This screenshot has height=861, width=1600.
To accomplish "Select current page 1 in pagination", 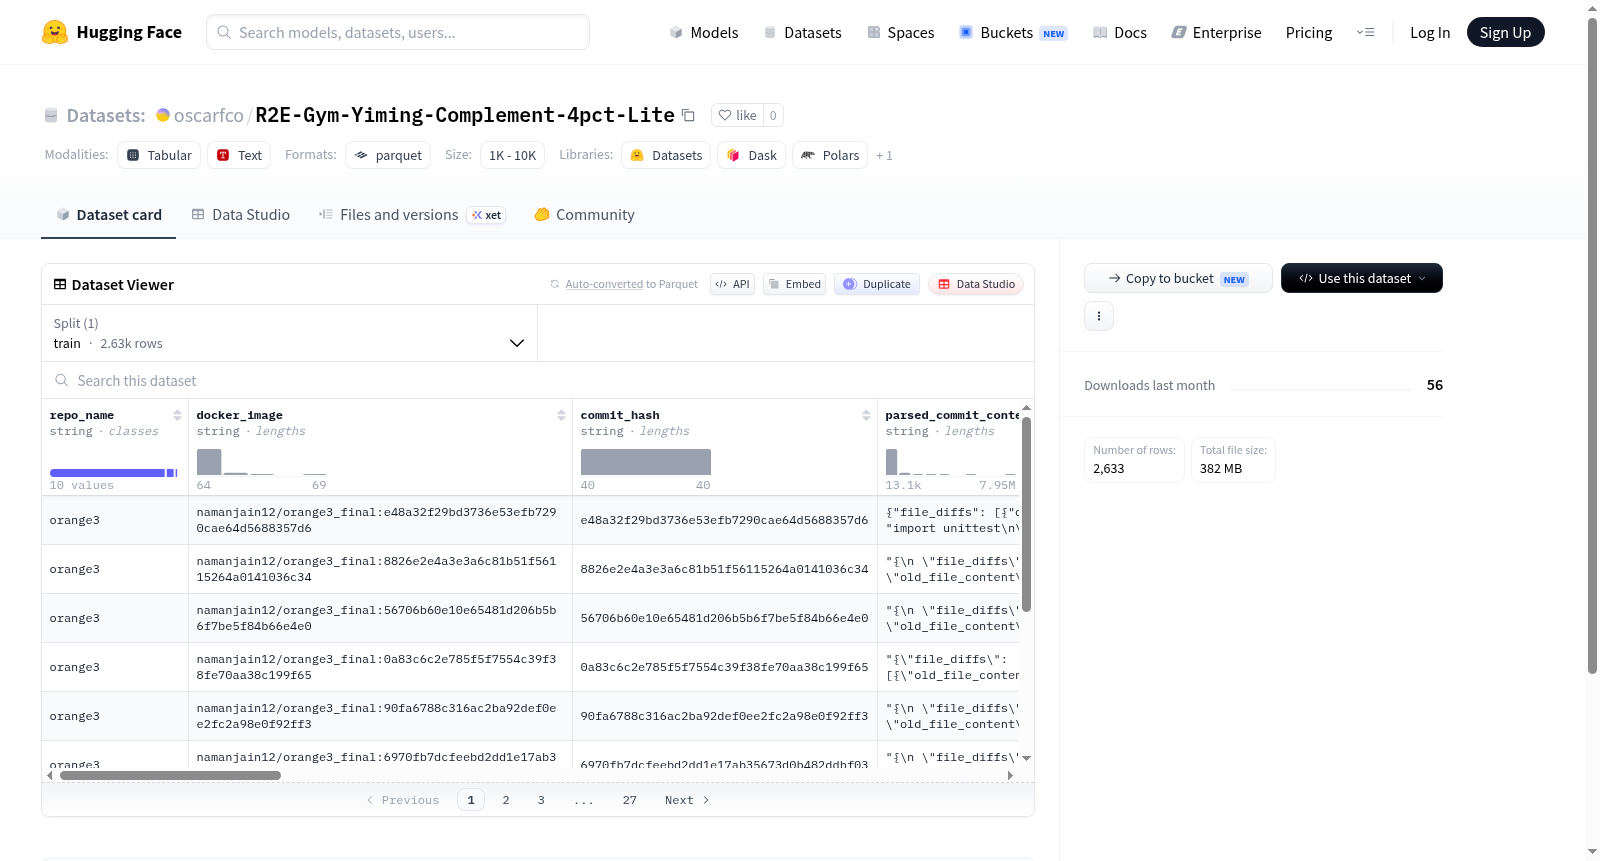I will pos(471,800).
